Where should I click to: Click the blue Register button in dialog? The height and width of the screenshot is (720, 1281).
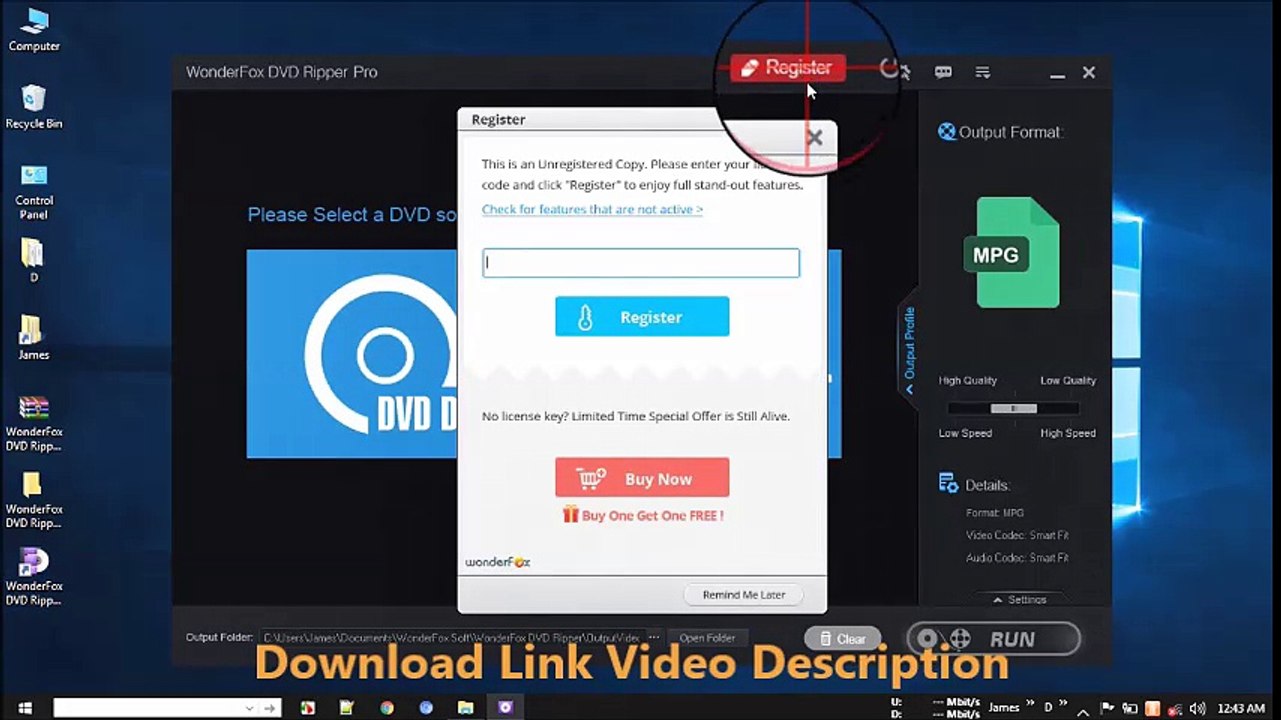coord(642,317)
